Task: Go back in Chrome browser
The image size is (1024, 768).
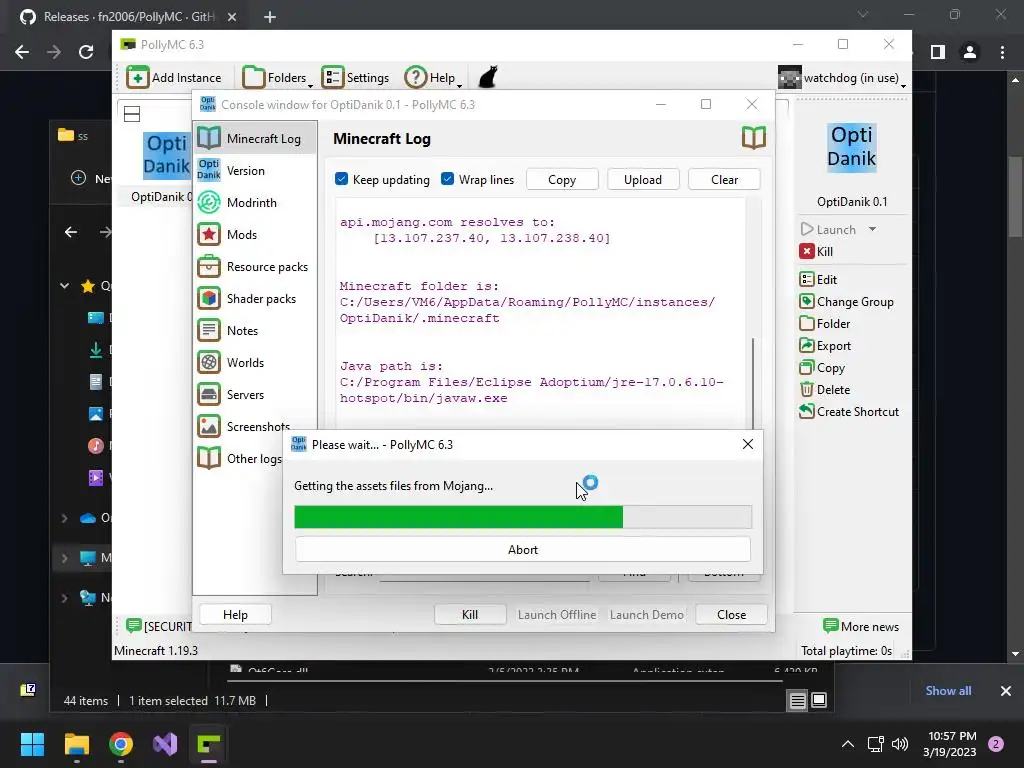Action: [22, 52]
